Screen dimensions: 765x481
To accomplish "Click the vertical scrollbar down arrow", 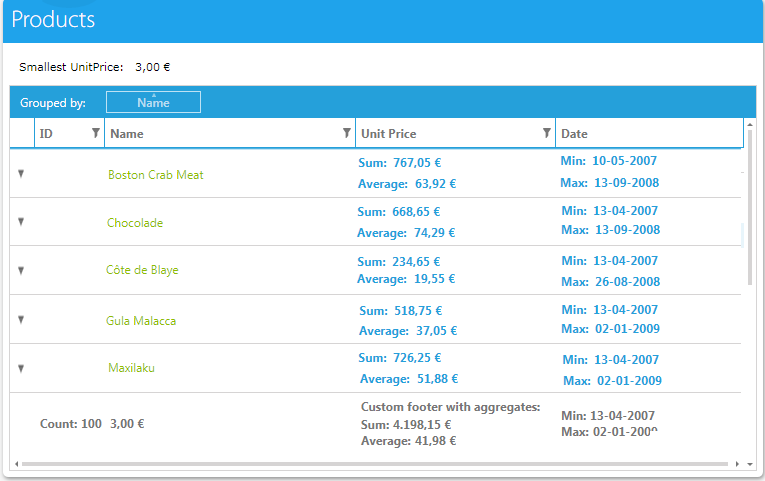I will click(750, 464).
